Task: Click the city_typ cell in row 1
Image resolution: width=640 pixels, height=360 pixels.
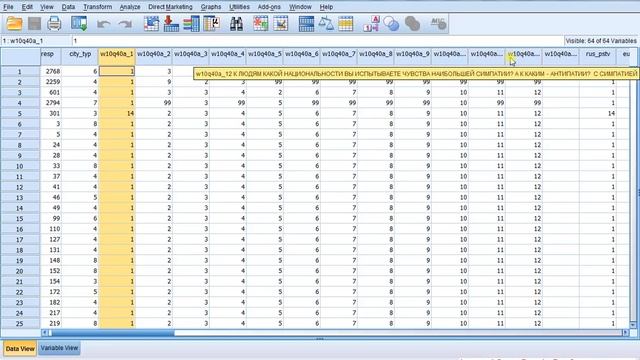Action: [80, 71]
